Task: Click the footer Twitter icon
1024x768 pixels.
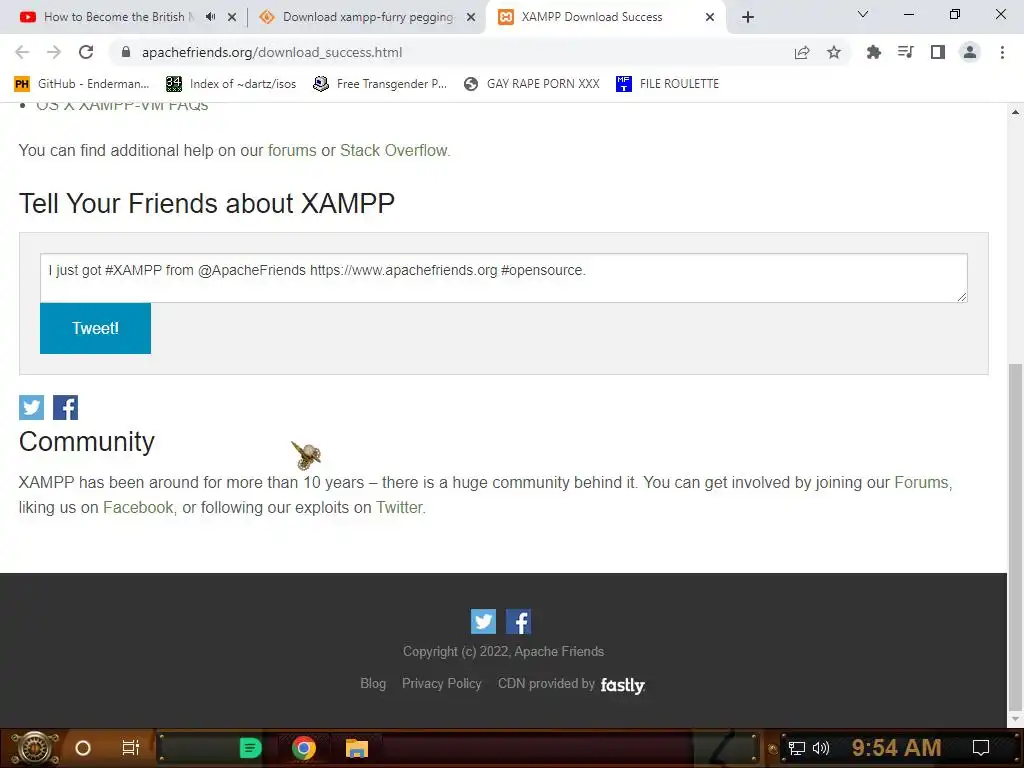Action: click(x=483, y=622)
